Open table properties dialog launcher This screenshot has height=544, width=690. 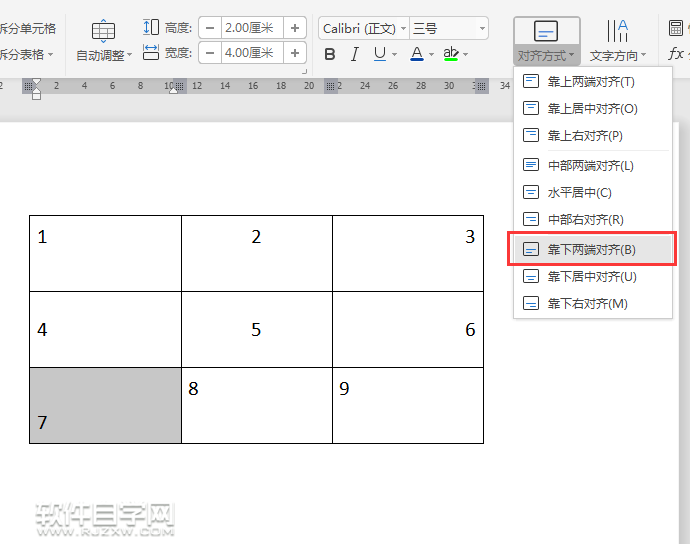click(304, 71)
